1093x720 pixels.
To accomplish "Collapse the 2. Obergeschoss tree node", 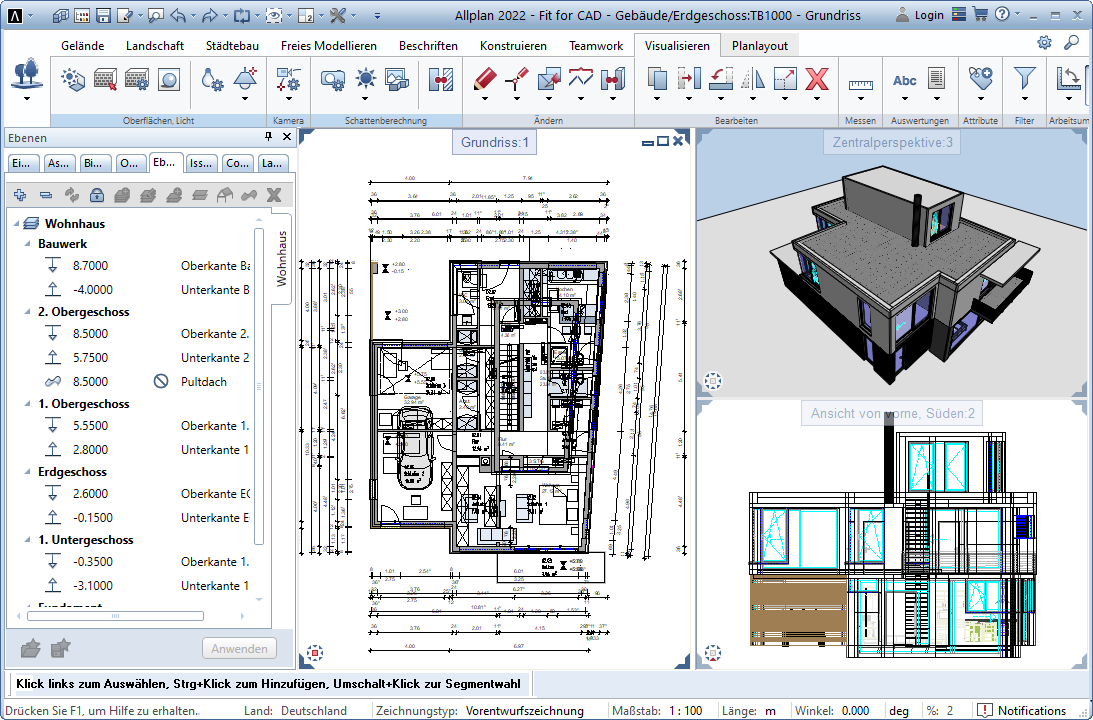I will click(x=28, y=312).
